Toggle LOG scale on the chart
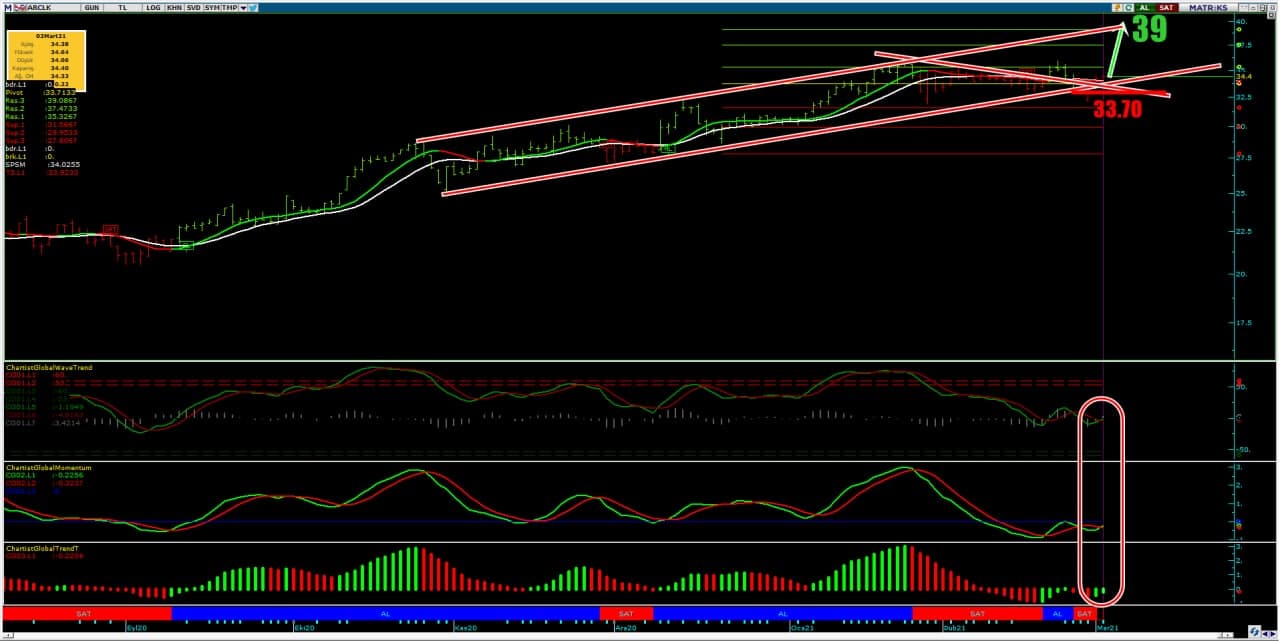 pos(152,7)
